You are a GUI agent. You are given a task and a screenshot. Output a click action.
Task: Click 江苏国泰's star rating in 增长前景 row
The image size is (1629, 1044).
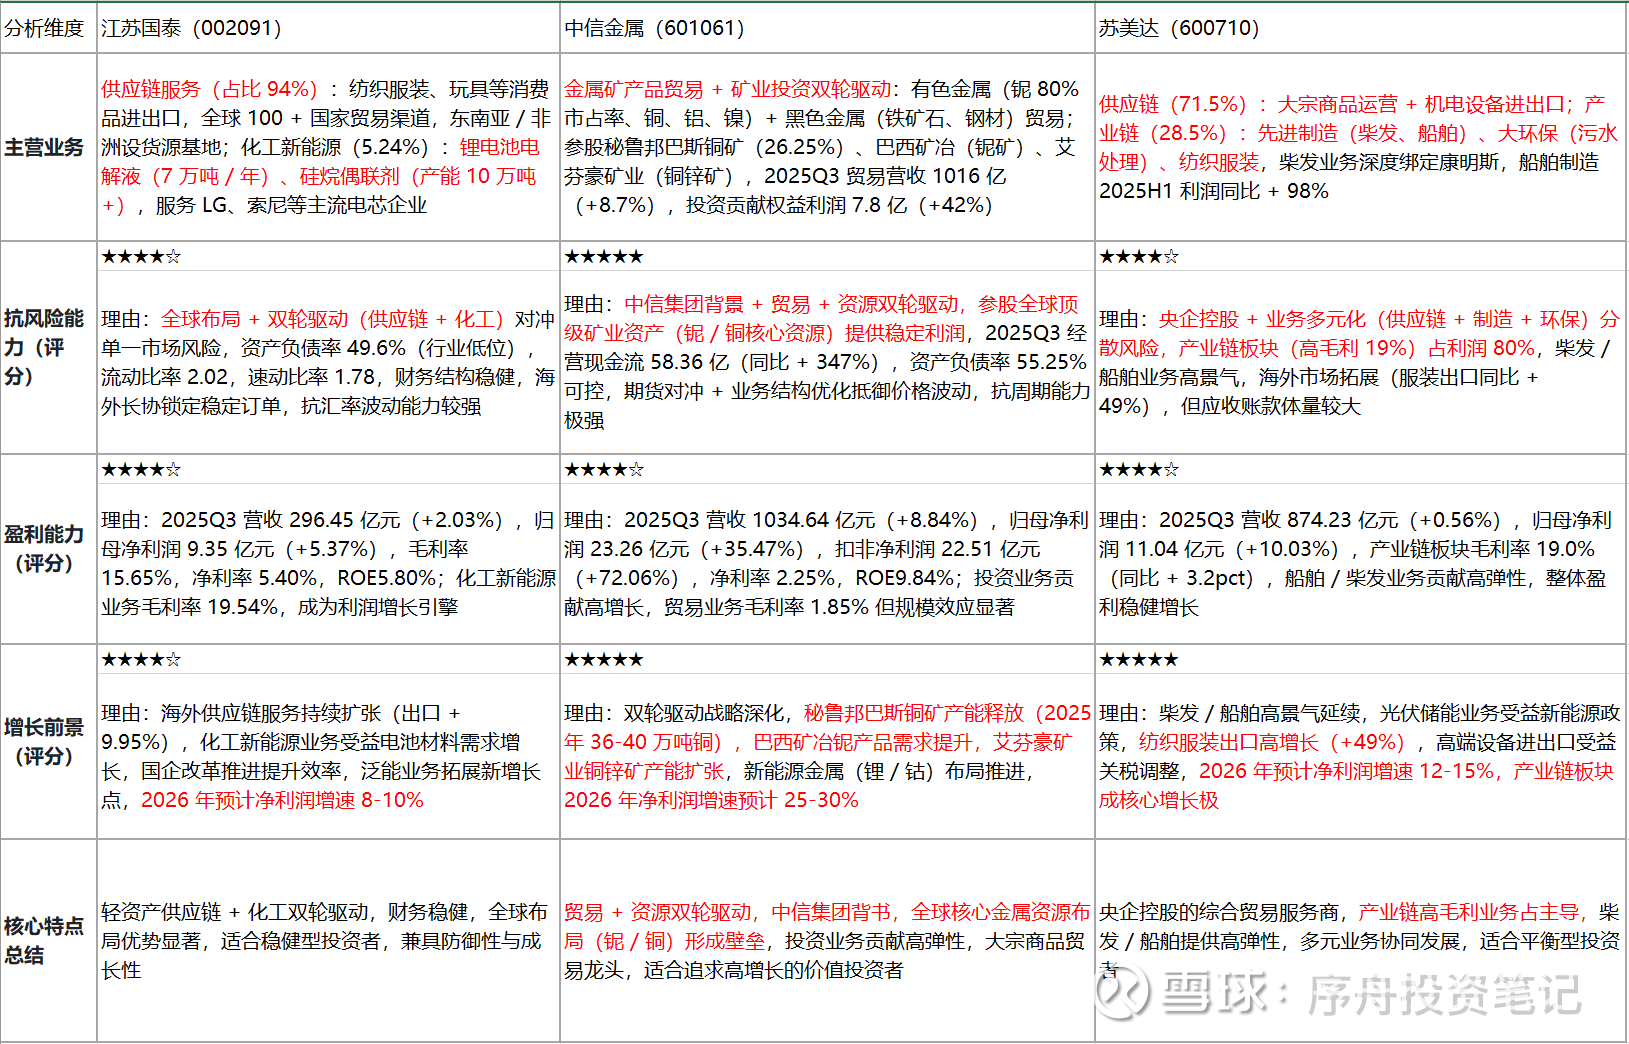pyautogui.click(x=141, y=660)
